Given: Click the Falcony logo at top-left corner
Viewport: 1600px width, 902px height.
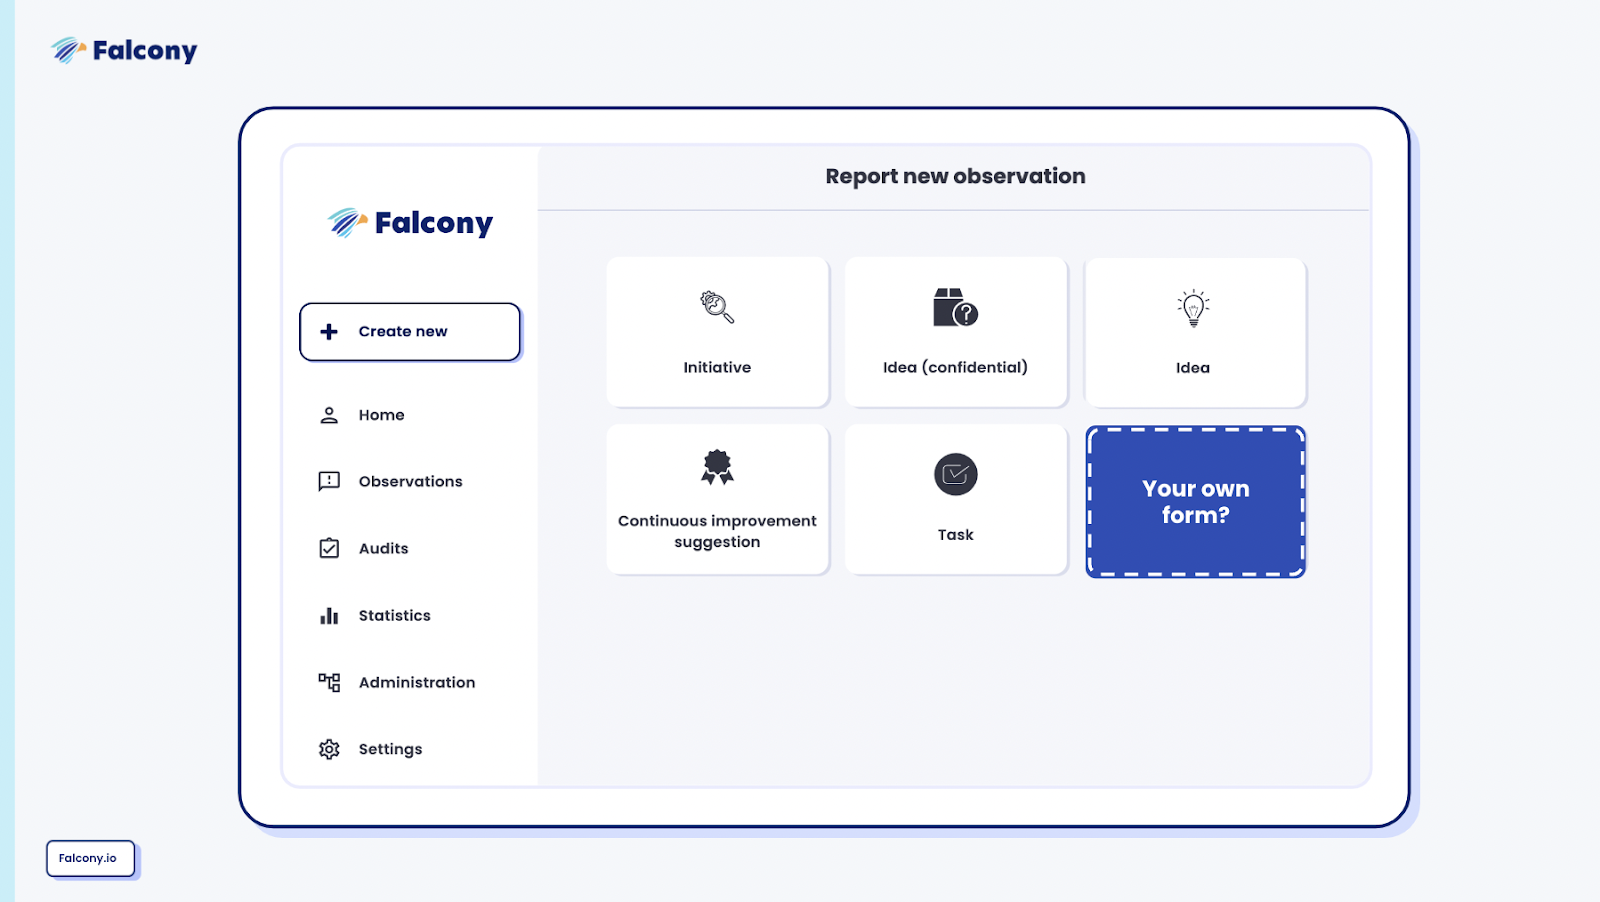Looking at the screenshot, I should [124, 50].
